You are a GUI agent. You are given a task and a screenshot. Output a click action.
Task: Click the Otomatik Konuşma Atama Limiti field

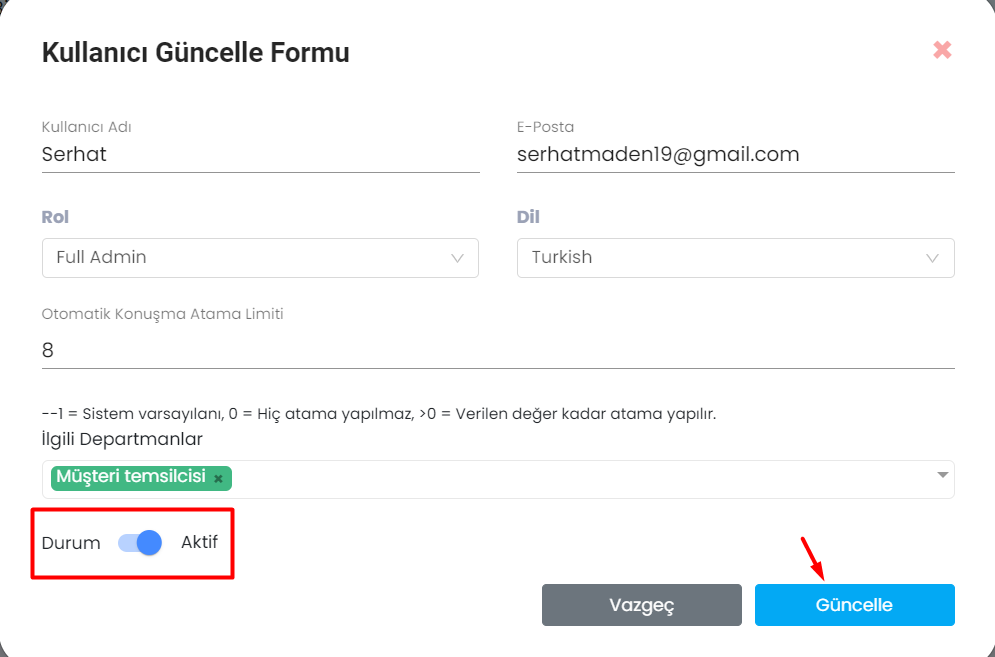coord(498,350)
